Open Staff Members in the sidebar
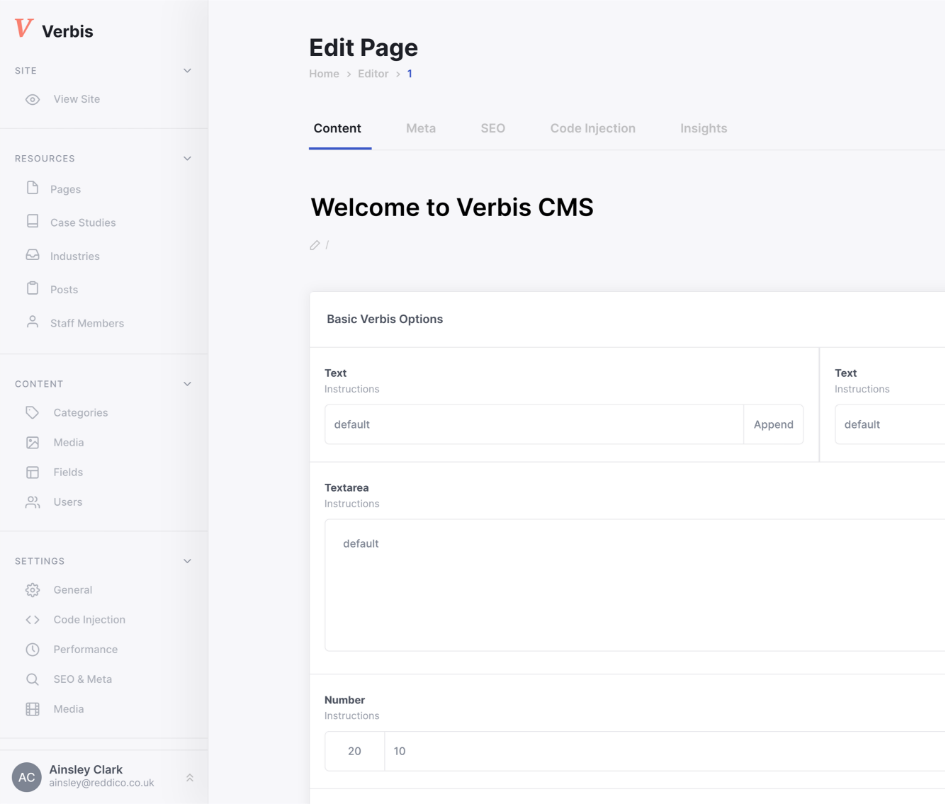The image size is (945, 804). click(87, 323)
